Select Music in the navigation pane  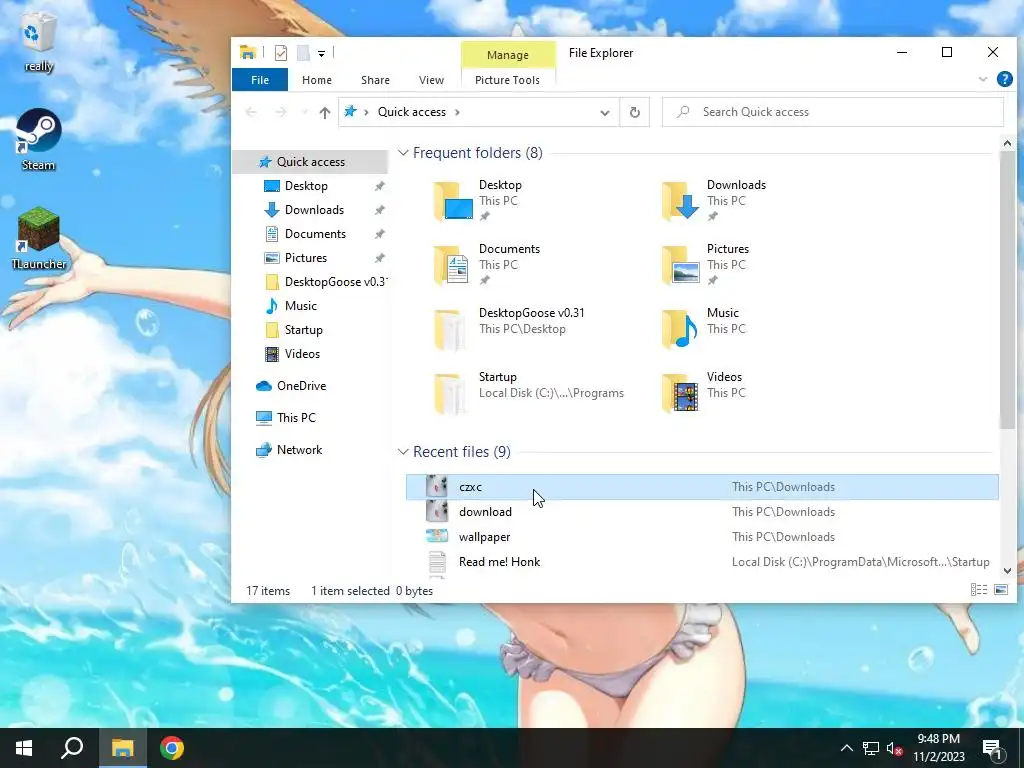pyautogui.click(x=300, y=306)
